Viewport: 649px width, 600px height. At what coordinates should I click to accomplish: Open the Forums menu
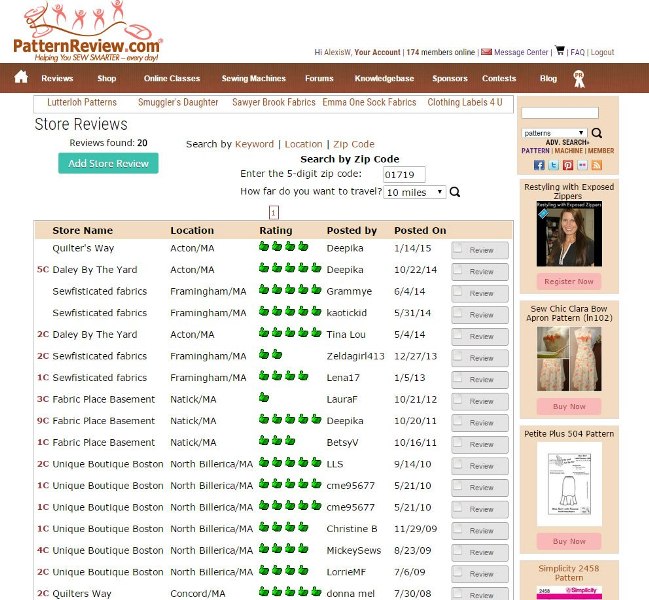tap(319, 78)
